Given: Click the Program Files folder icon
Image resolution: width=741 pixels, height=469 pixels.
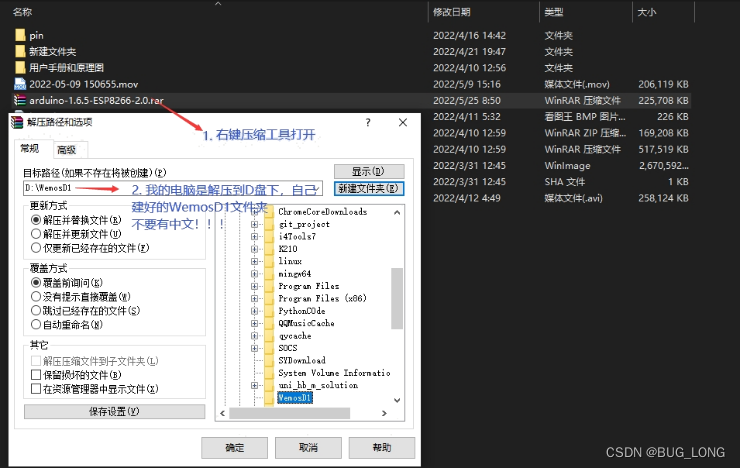Looking at the screenshot, I should click(x=269, y=286).
